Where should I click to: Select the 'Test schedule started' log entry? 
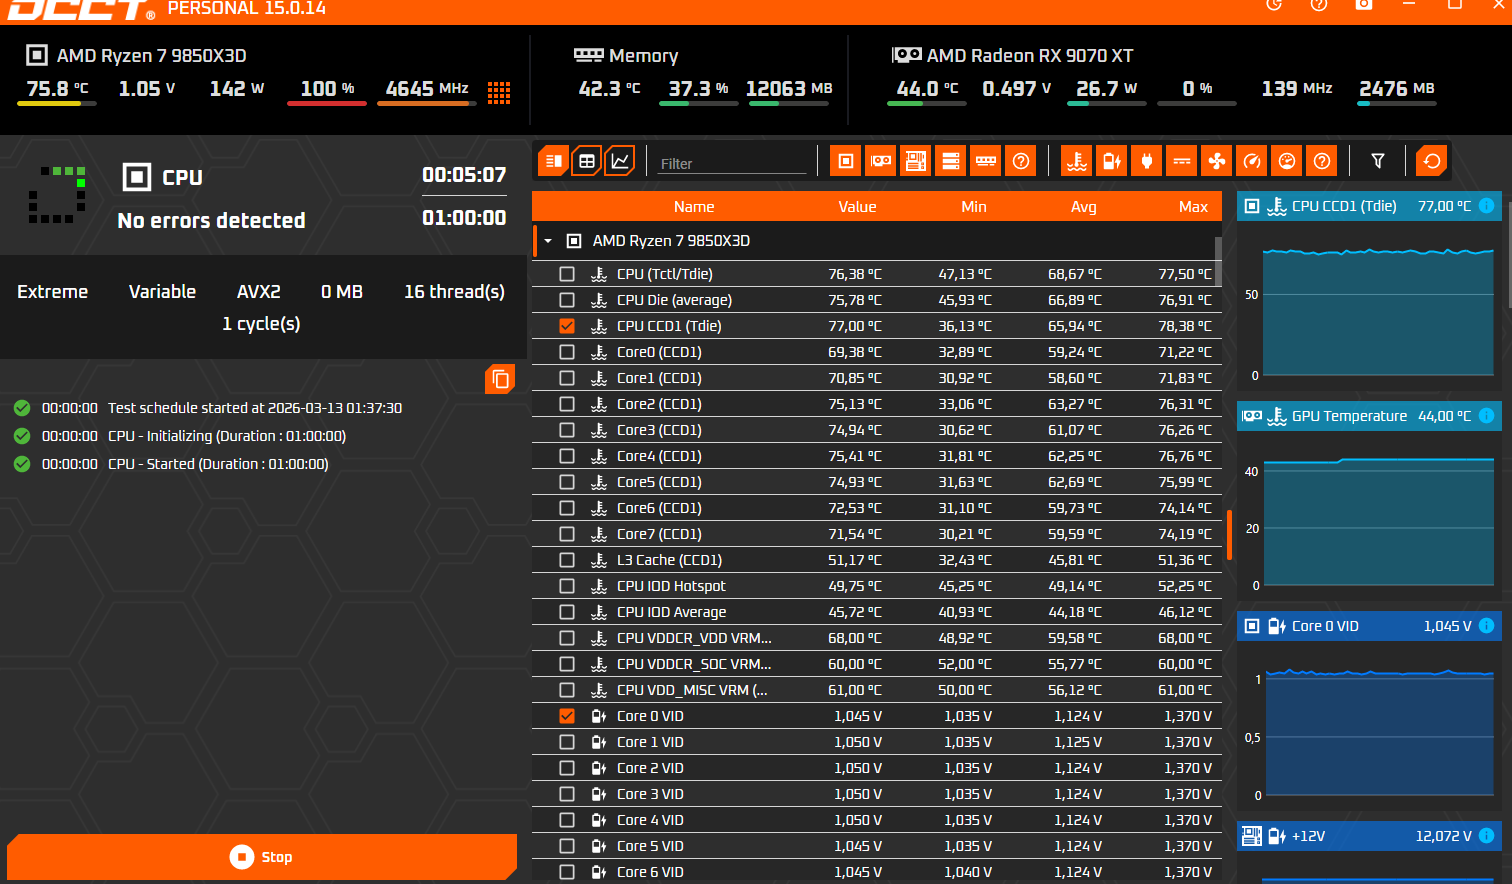(255, 408)
